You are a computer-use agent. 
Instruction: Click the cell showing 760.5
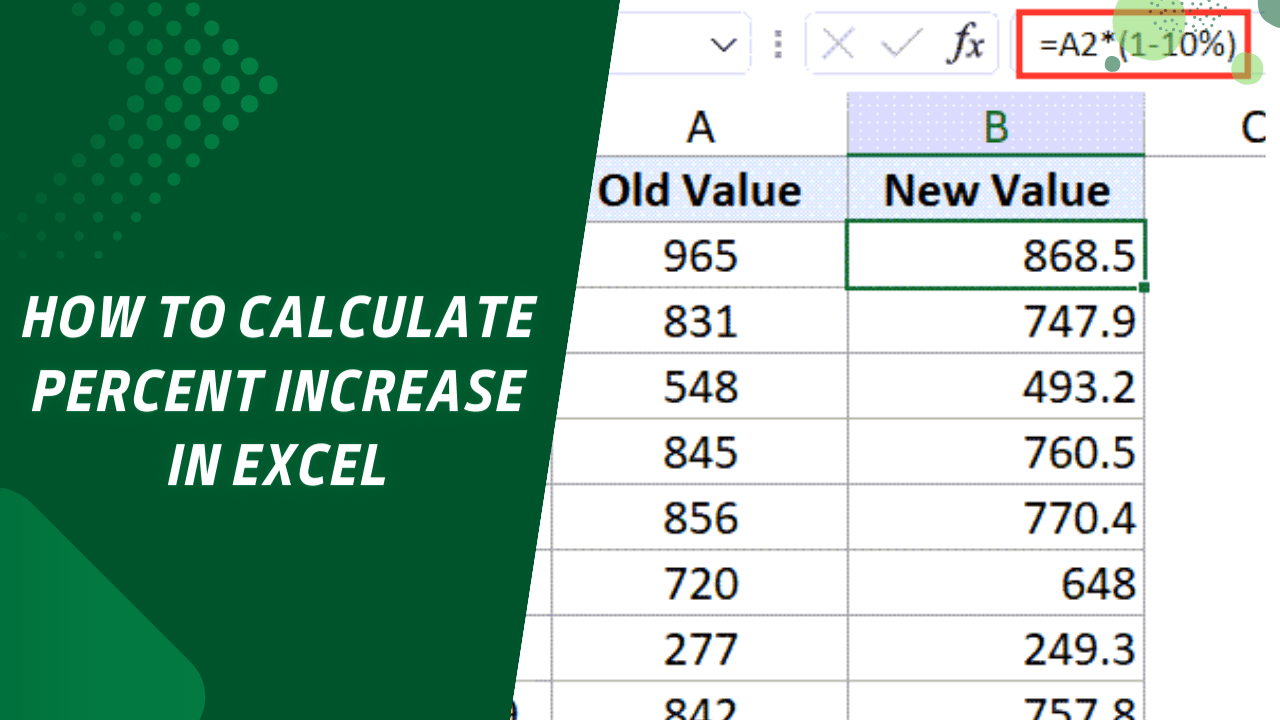pyautogui.click(x=996, y=451)
